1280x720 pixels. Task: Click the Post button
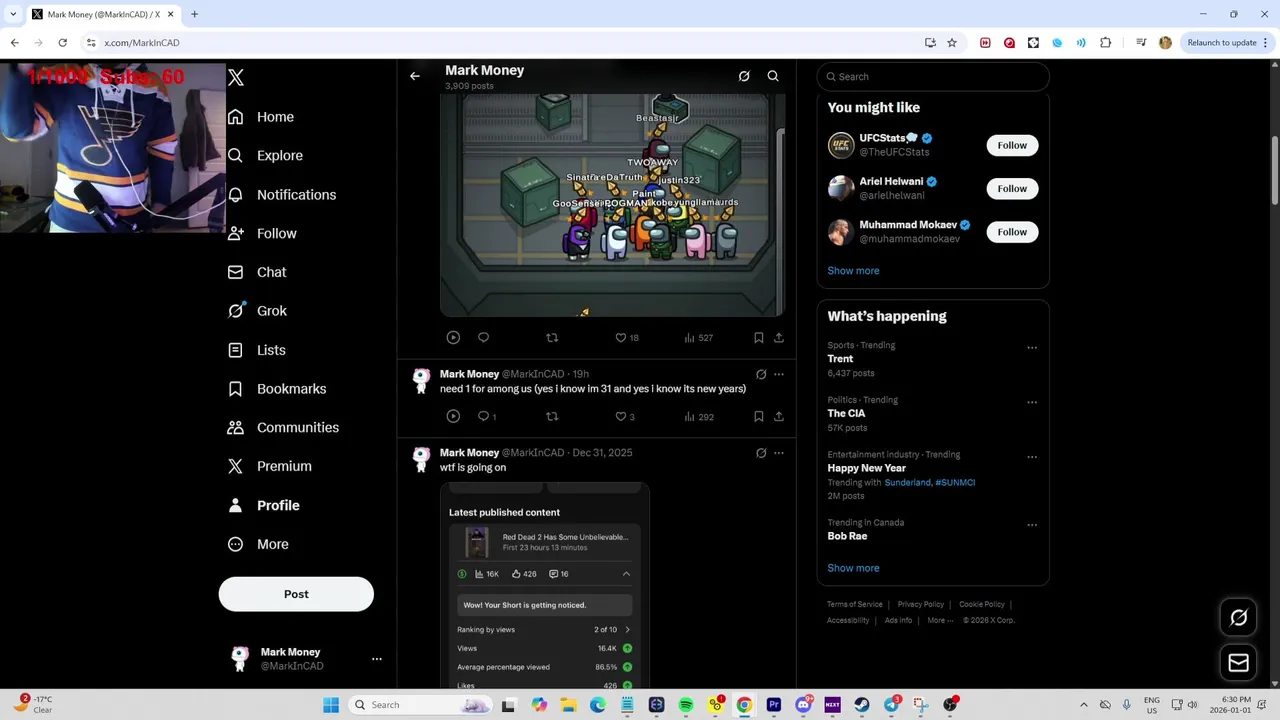(296, 594)
